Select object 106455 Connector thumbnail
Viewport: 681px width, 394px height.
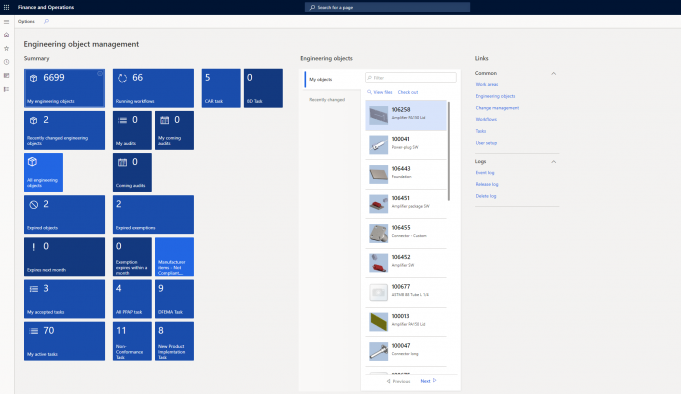pos(378,233)
